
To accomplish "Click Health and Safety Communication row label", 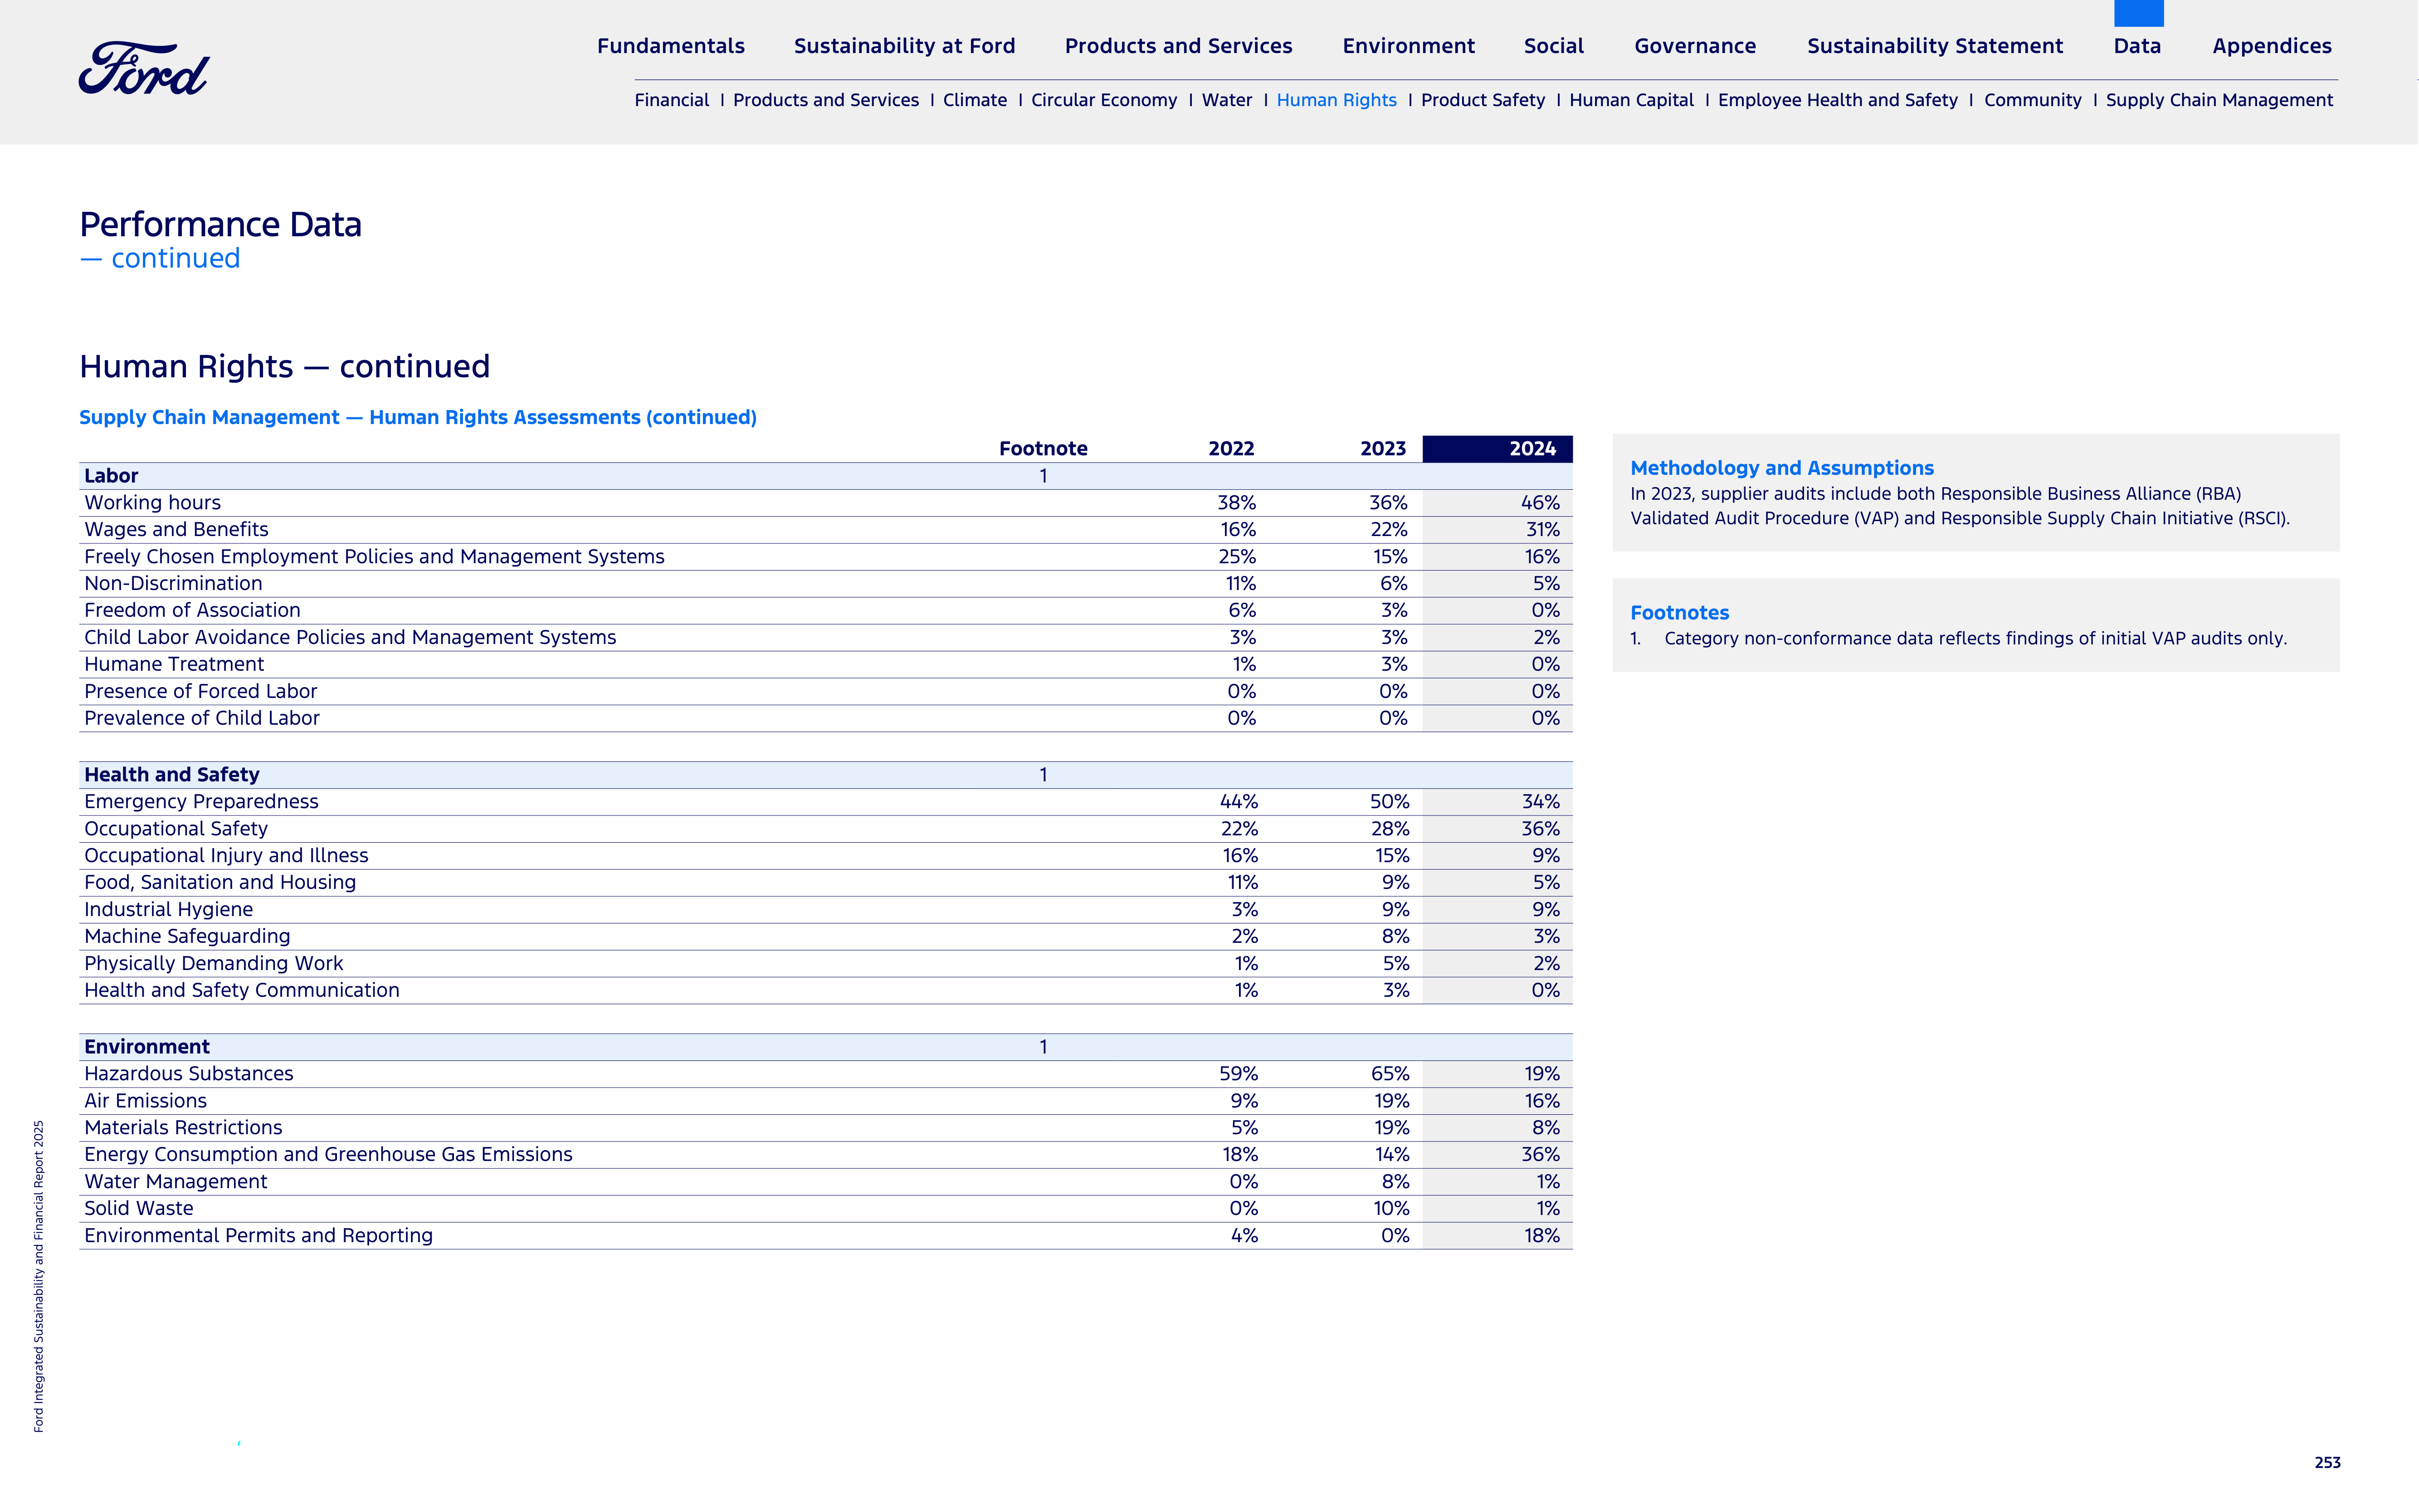I will (x=242, y=991).
